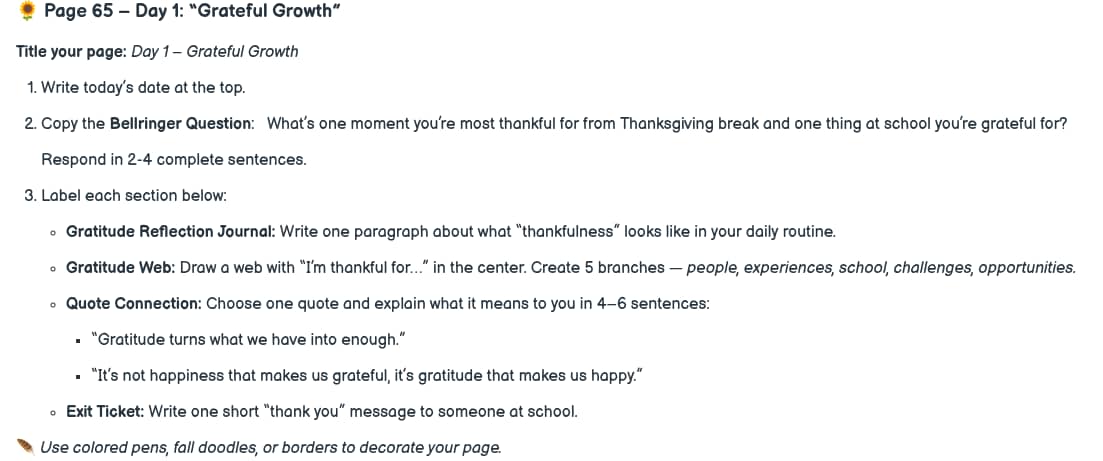Click the 'Gratitude Reflection Journal' bold label
1103x461 pixels.
(x=170, y=232)
